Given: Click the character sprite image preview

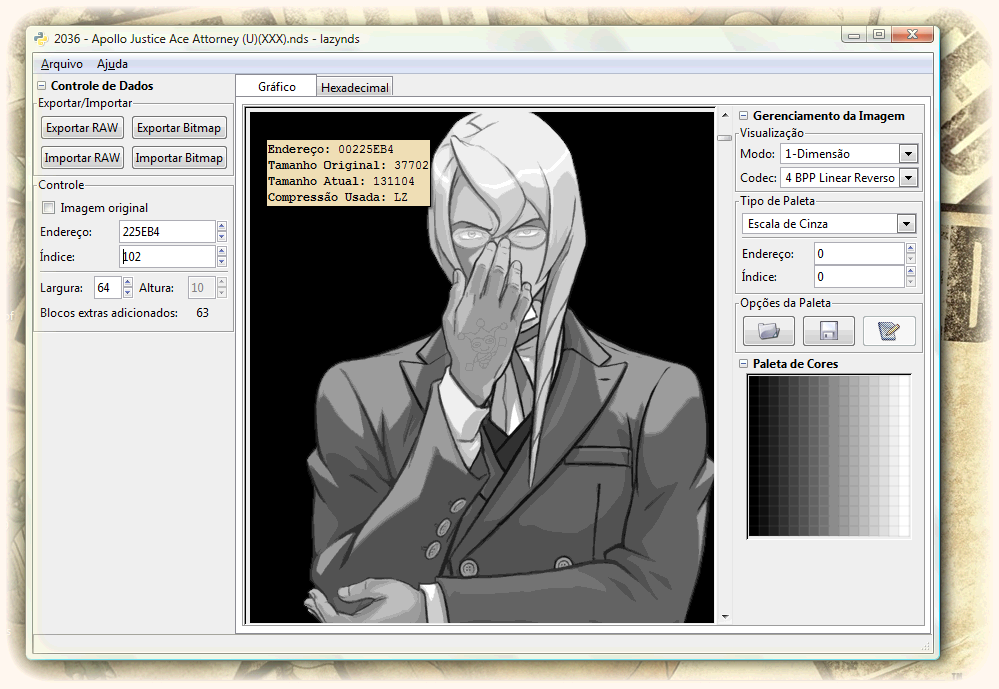Looking at the screenshot, I should (482, 367).
